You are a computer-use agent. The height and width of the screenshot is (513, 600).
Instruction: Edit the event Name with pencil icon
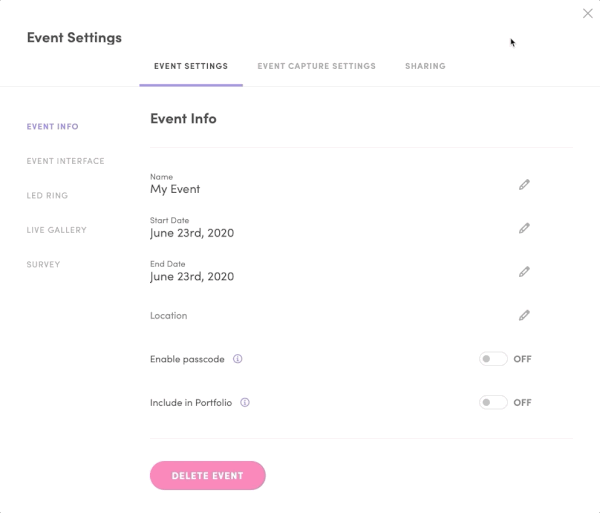[x=524, y=185]
